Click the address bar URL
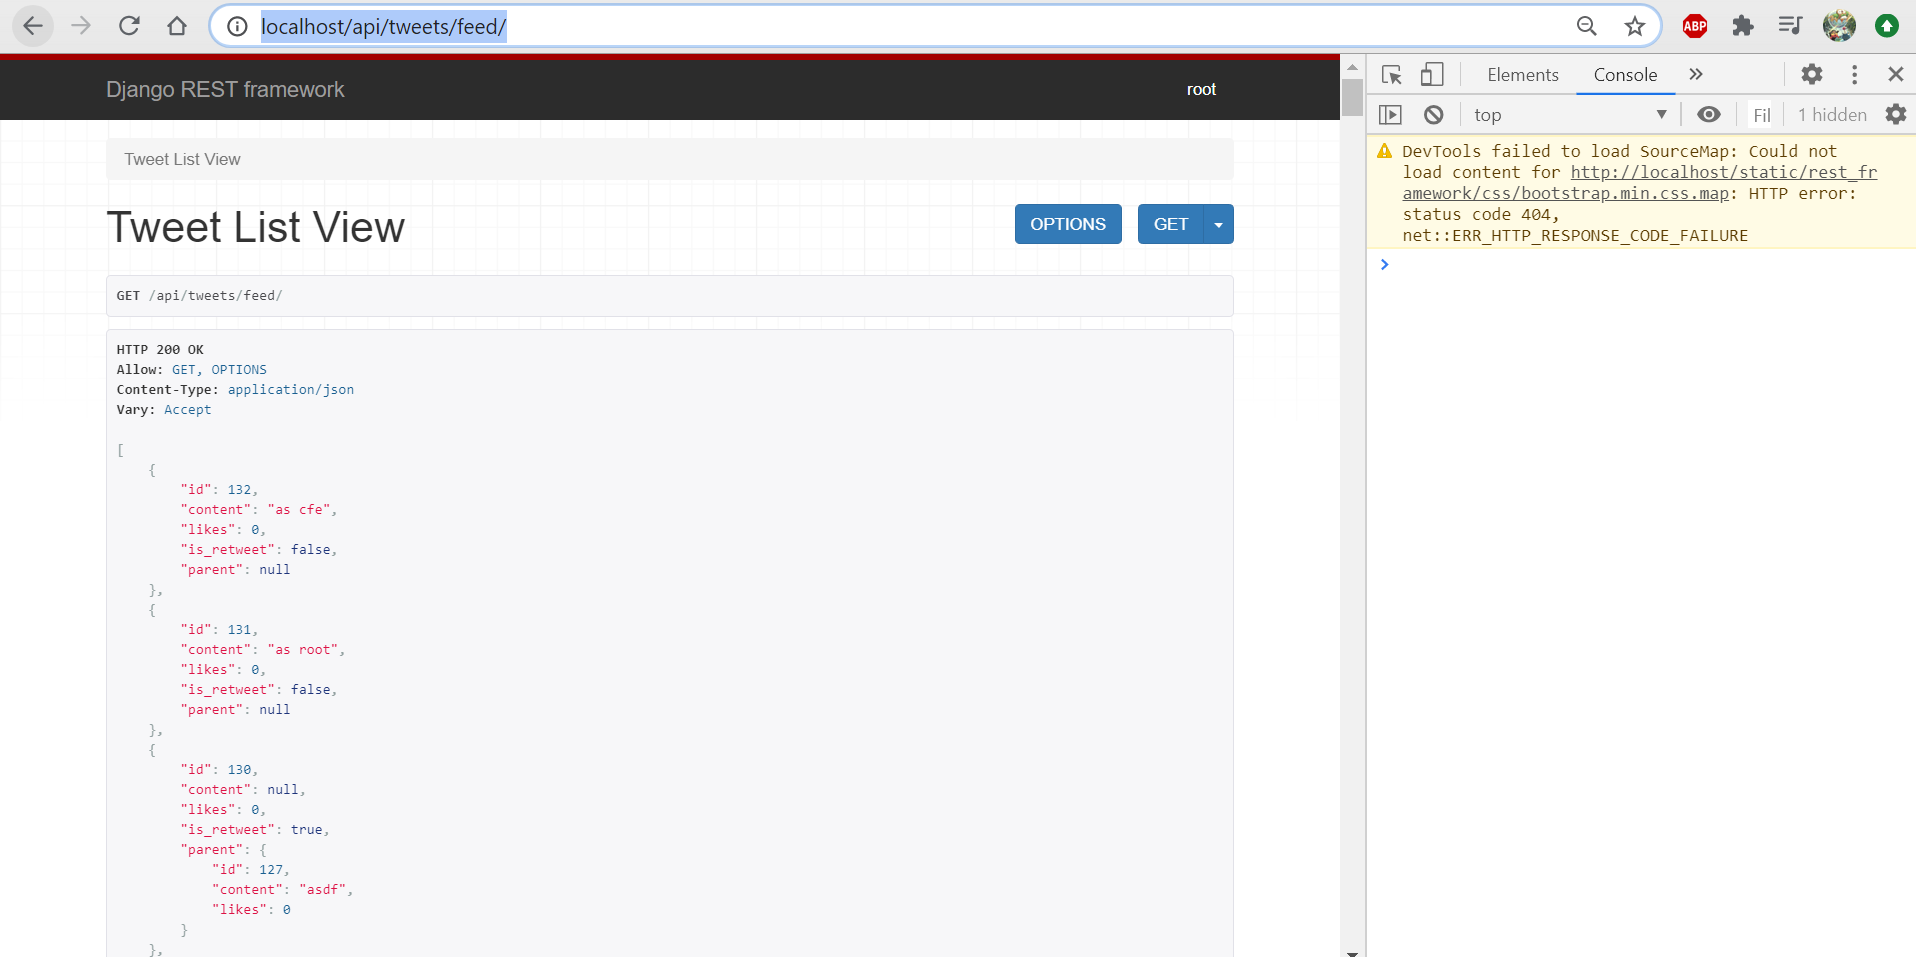The image size is (1916, 957). pos(384,27)
